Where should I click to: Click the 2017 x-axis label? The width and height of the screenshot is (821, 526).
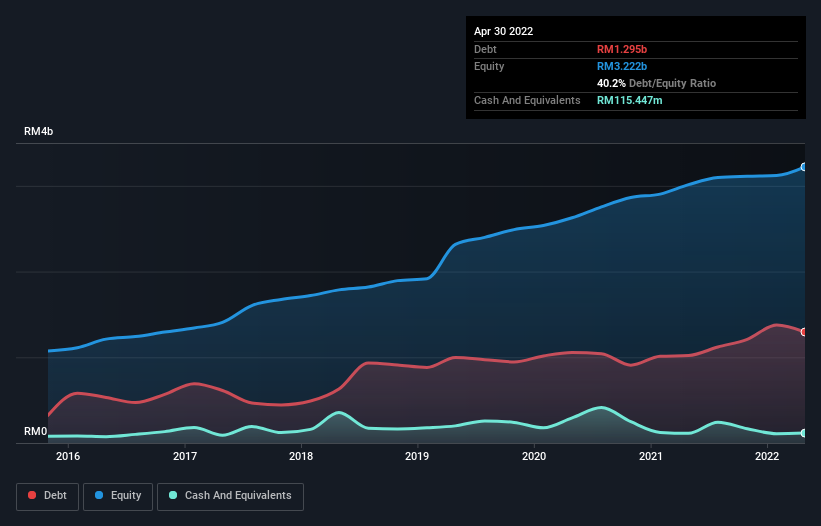pos(185,456)
